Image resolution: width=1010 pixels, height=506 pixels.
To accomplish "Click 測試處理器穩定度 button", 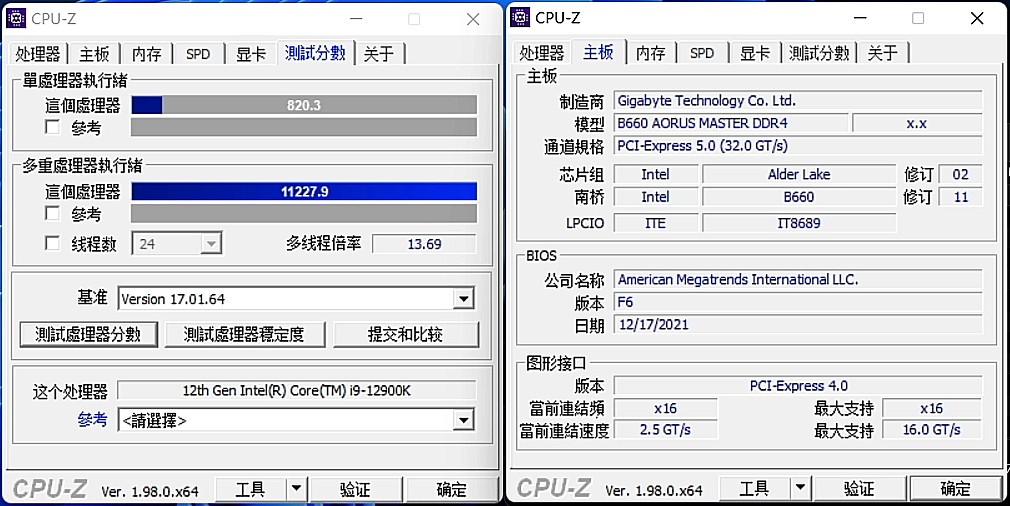I will [x=244, y=334].
